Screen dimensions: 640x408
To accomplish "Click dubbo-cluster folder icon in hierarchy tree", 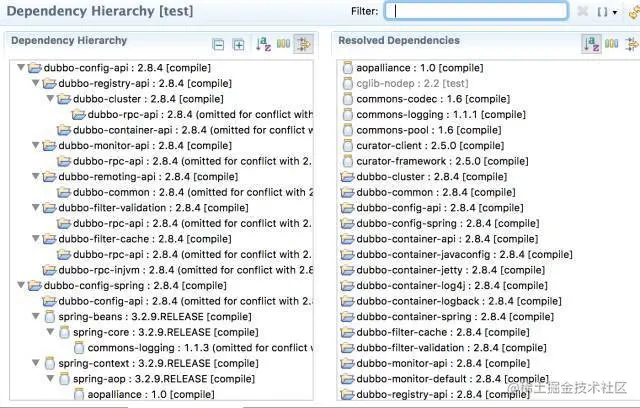I will (x=64, y=99).
